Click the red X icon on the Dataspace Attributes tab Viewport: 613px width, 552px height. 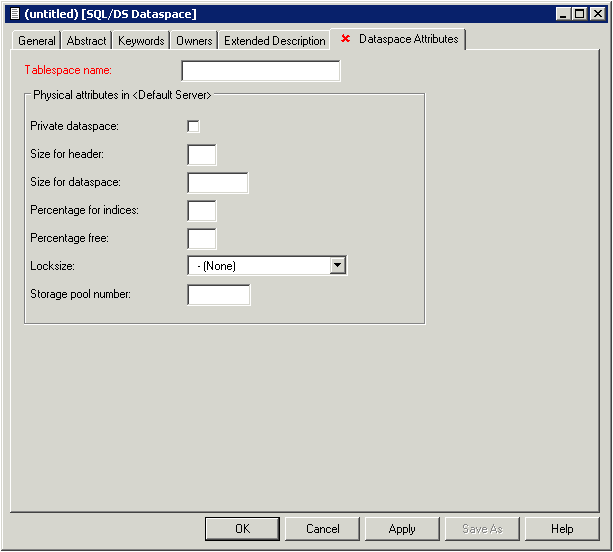pyautogui.click(x=346, y=39)
